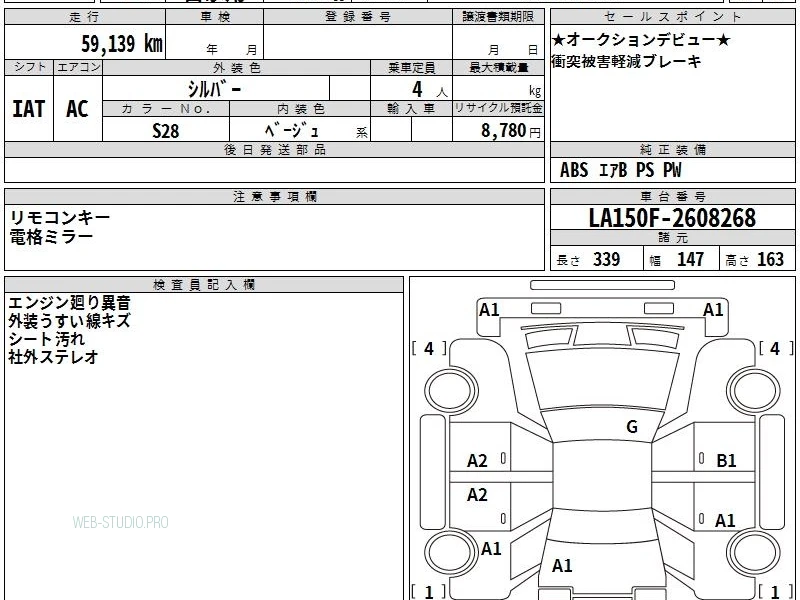Screen dimensions: 800x600
Task: Click the 譲渡書類期限 header
Action: pos(498,17)
